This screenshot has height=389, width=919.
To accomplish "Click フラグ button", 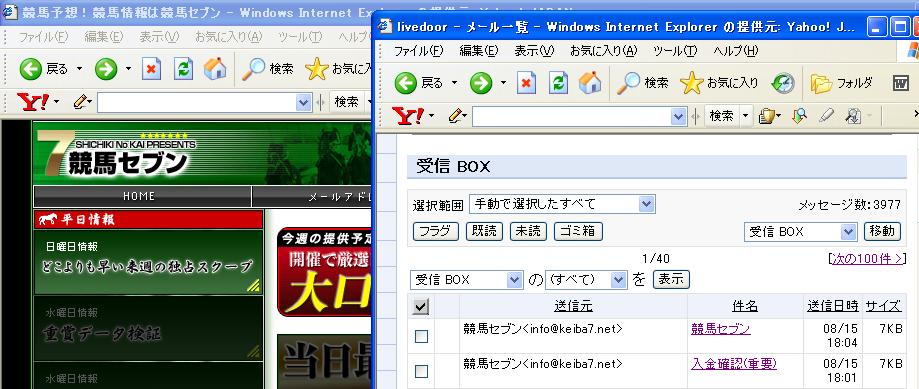I will (435, 231).
